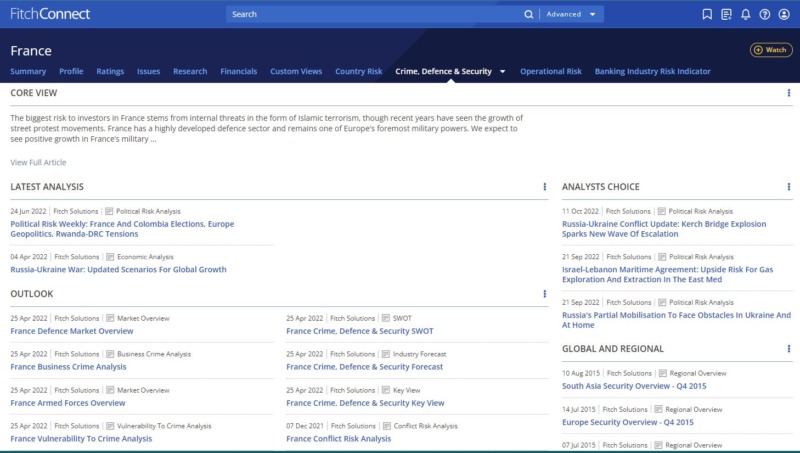Switch to the Country Risk tab
Screen dimensions: 800x453
point(358,72)
